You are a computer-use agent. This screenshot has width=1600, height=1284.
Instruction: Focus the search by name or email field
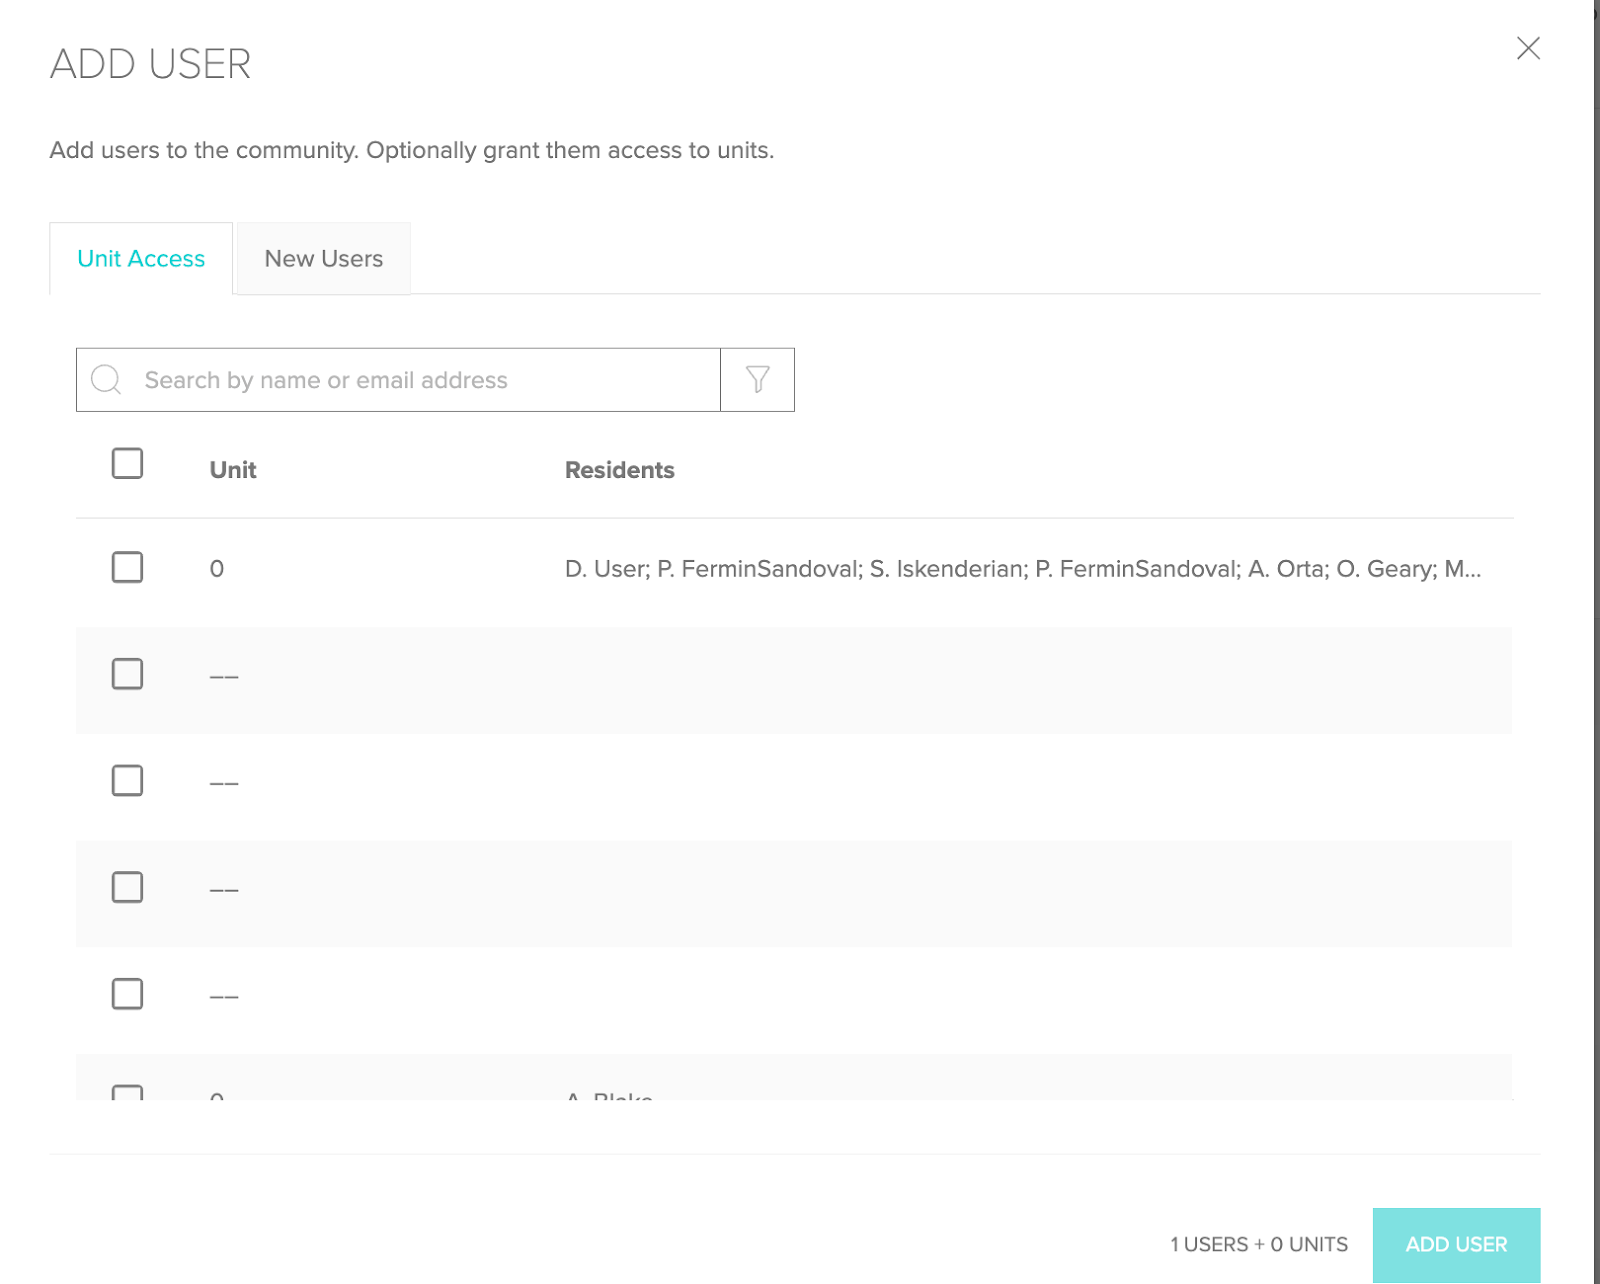click(x=398, y=380)
